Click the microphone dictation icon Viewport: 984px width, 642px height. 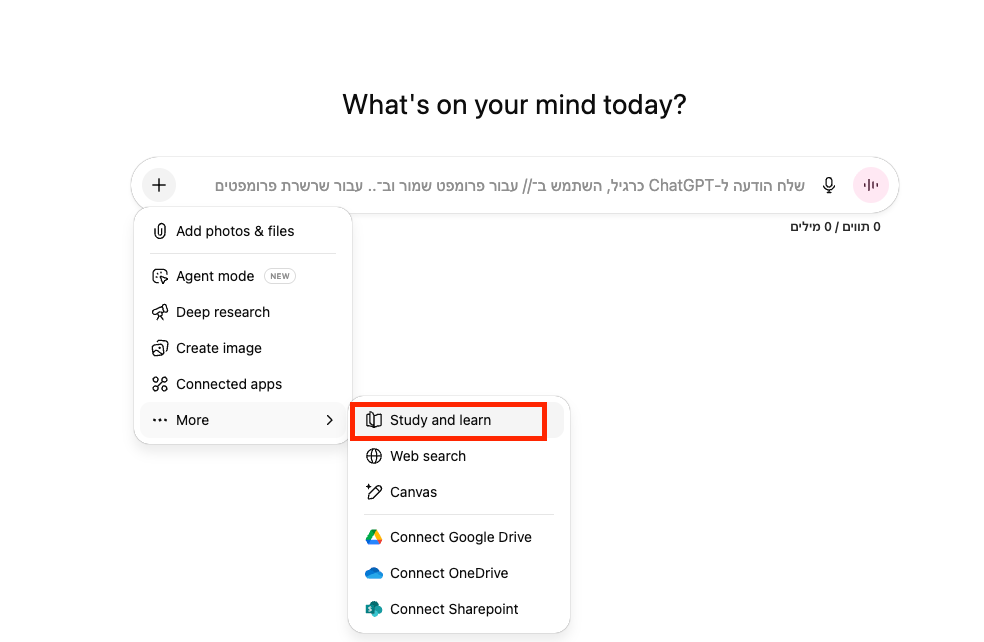point(828,185)
